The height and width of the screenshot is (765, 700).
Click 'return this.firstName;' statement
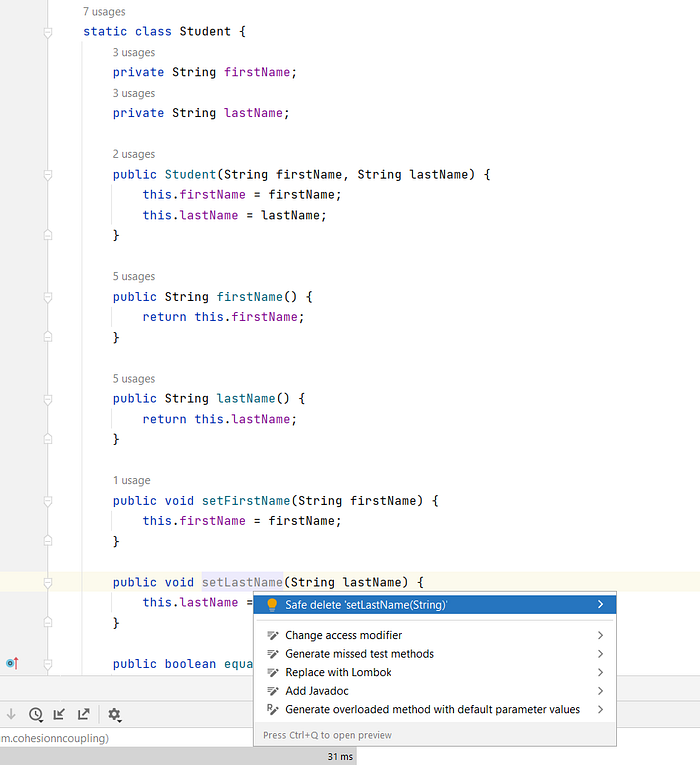[223, 317]
